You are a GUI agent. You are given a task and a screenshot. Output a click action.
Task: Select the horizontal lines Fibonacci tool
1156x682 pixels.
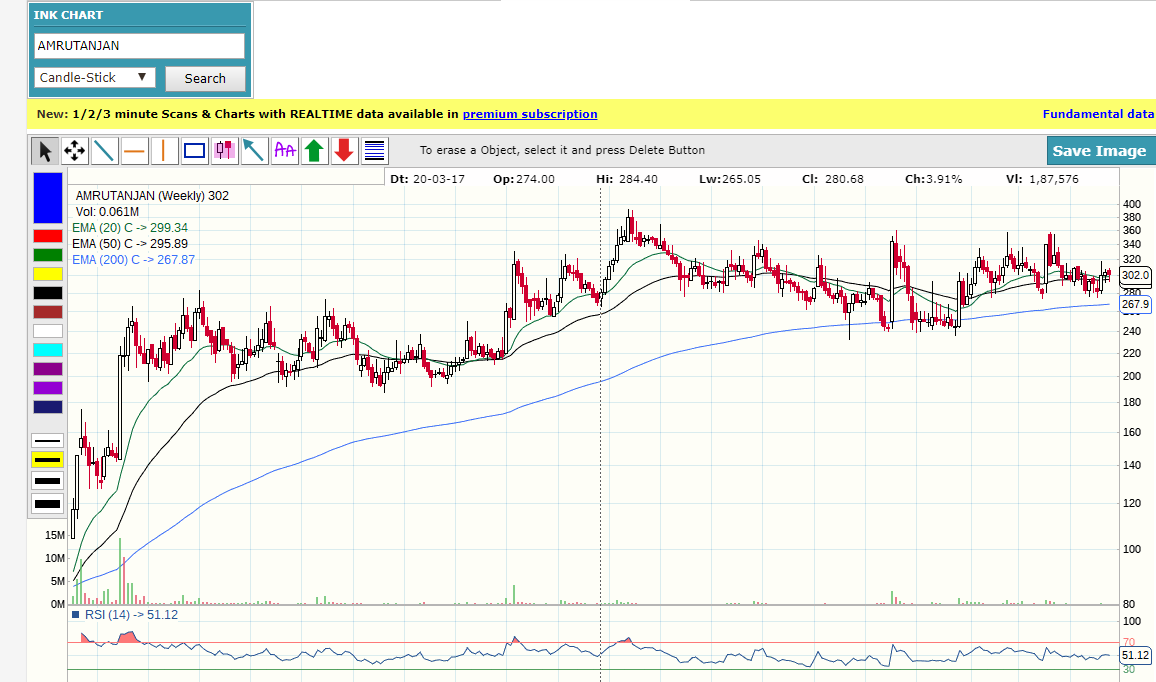click(x=375, y=151)
